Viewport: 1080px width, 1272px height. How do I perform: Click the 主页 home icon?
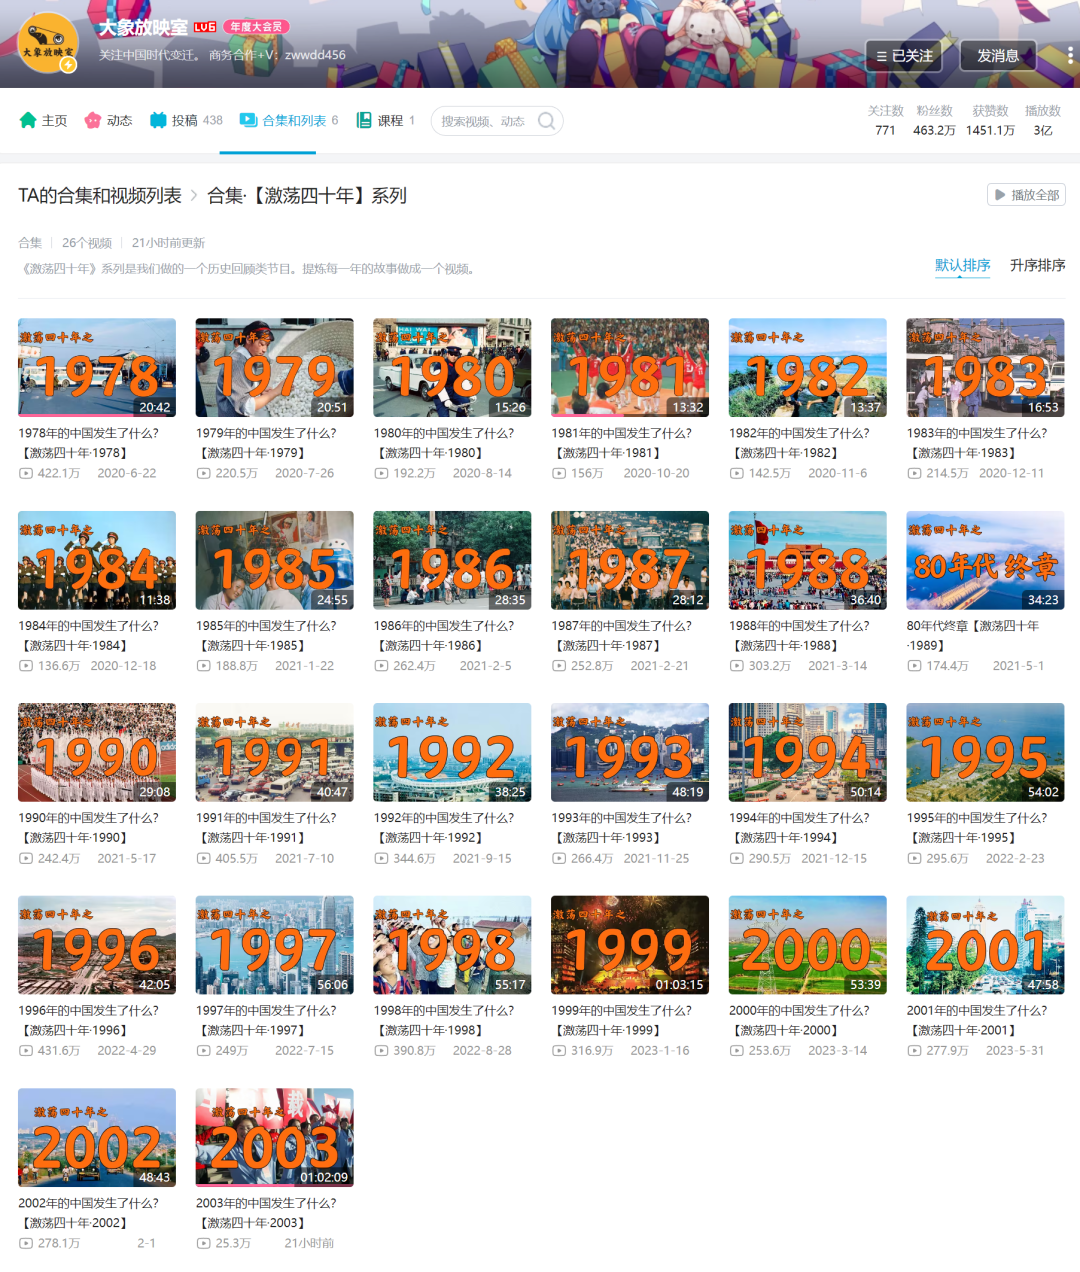tap(28, 120)
